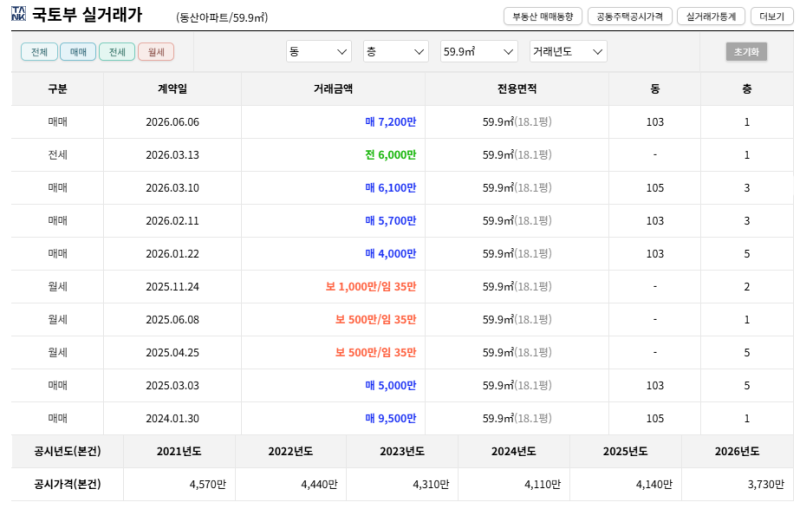The width and height of the screenshot is (800, 509).
Task: Click the TANK logo icon
Action: 18,14
